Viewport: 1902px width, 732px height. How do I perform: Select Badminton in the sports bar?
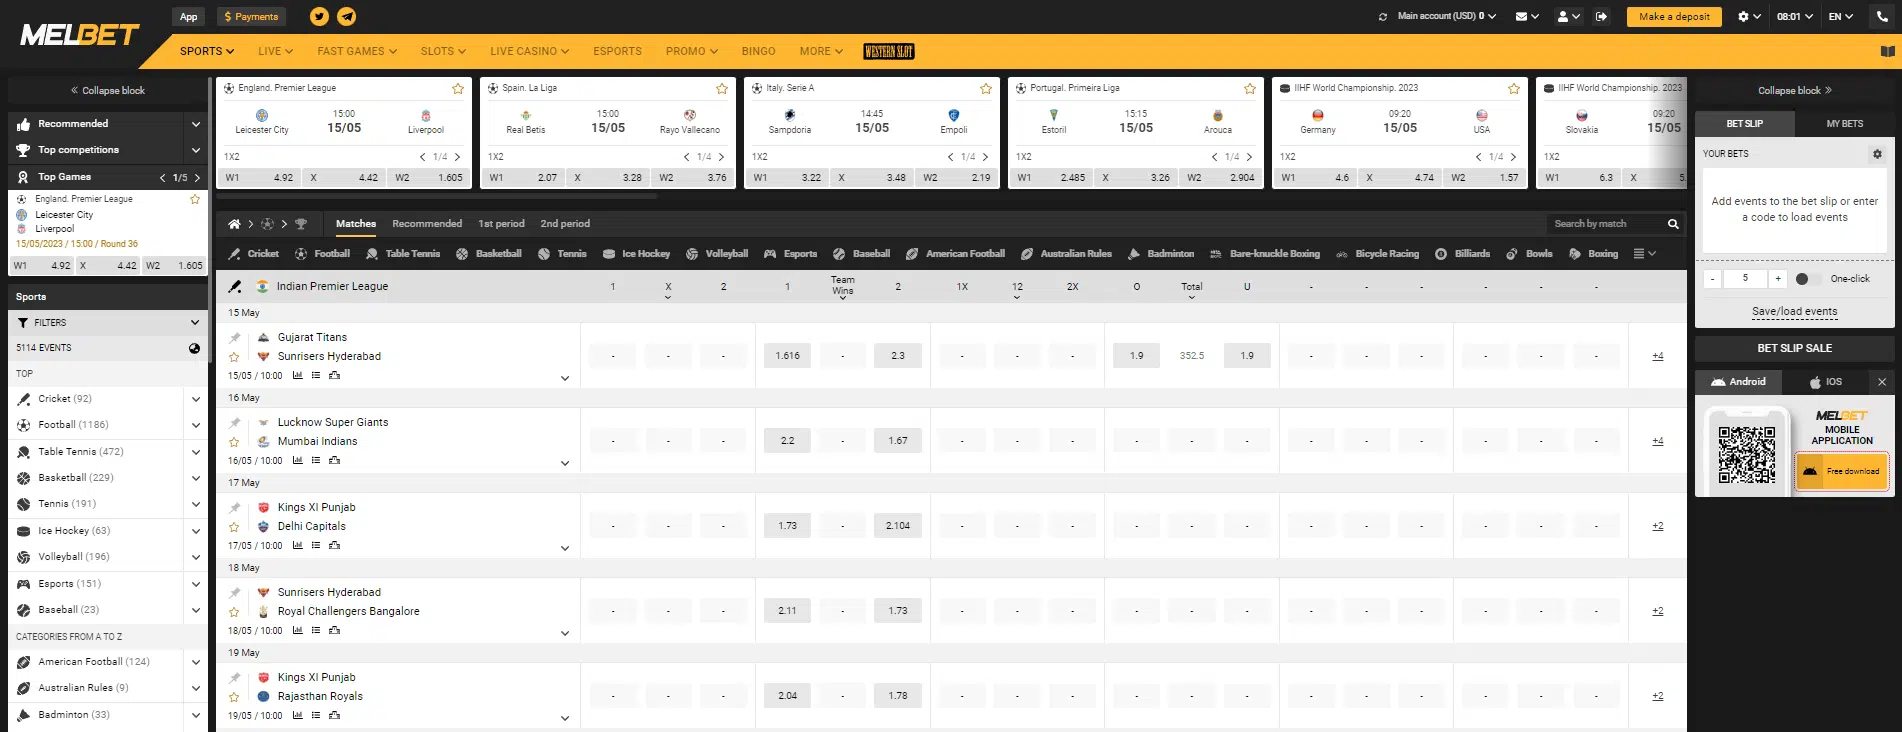pyautogui.click(x=1160, y=254)
